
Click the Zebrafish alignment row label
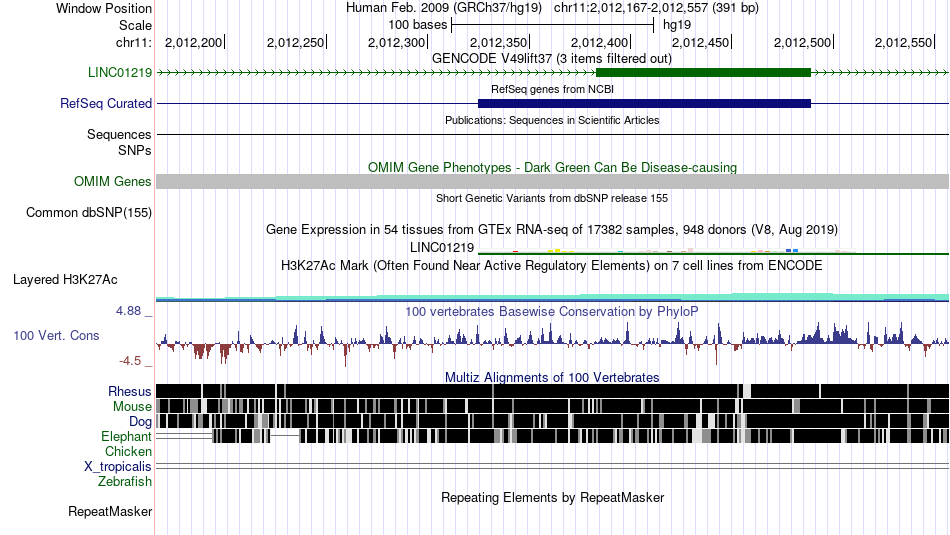click(125, 482)
